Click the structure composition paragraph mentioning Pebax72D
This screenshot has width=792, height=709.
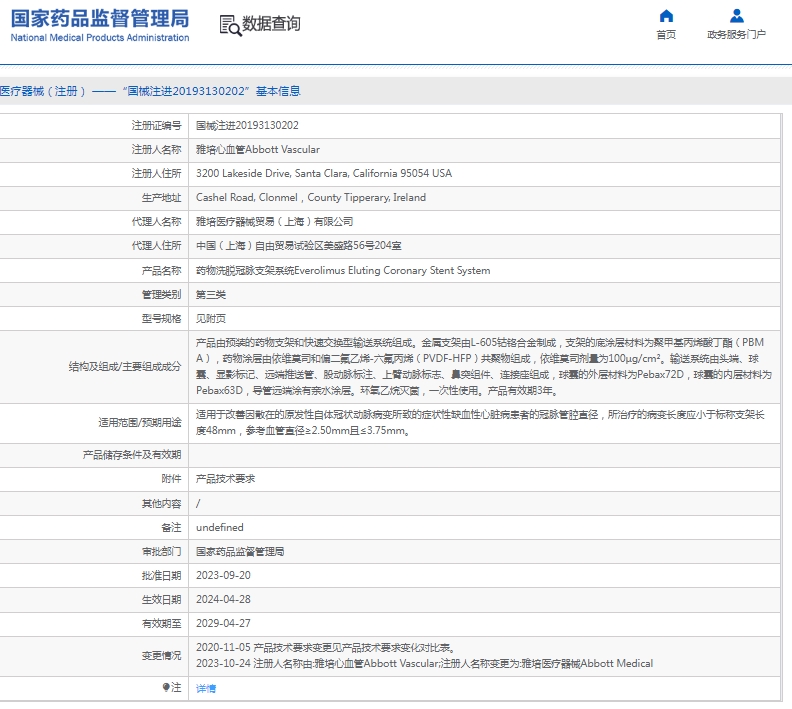coord(484,367)
